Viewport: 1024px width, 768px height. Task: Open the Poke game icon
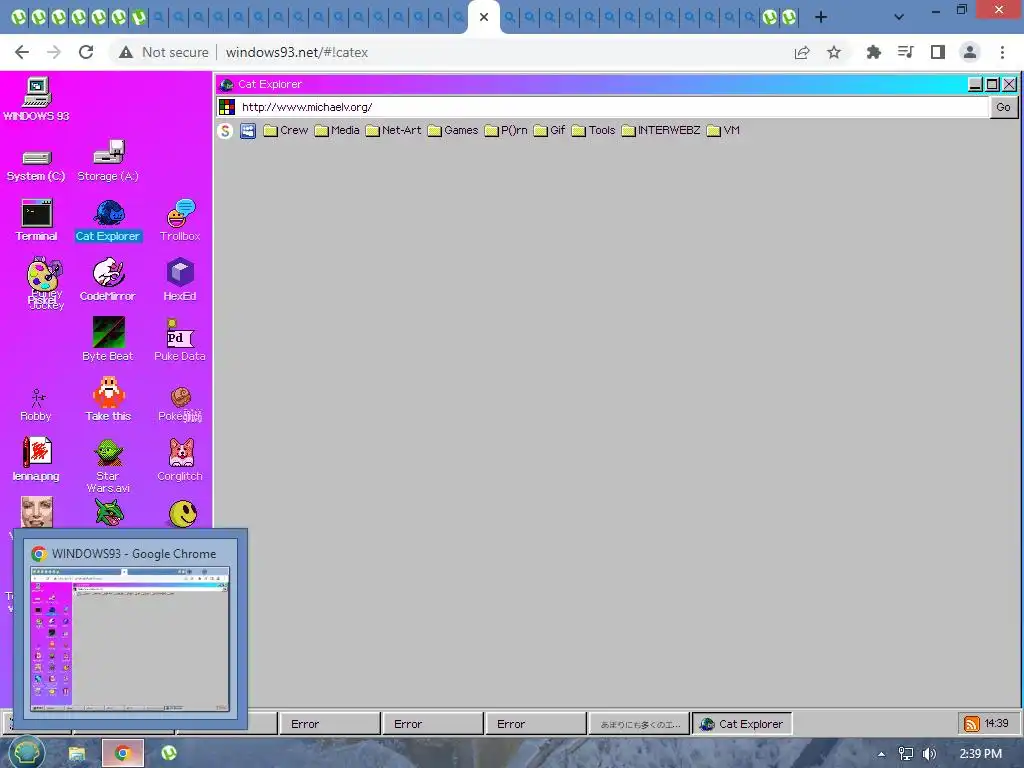pyautogui.click(x=180, y=404)
